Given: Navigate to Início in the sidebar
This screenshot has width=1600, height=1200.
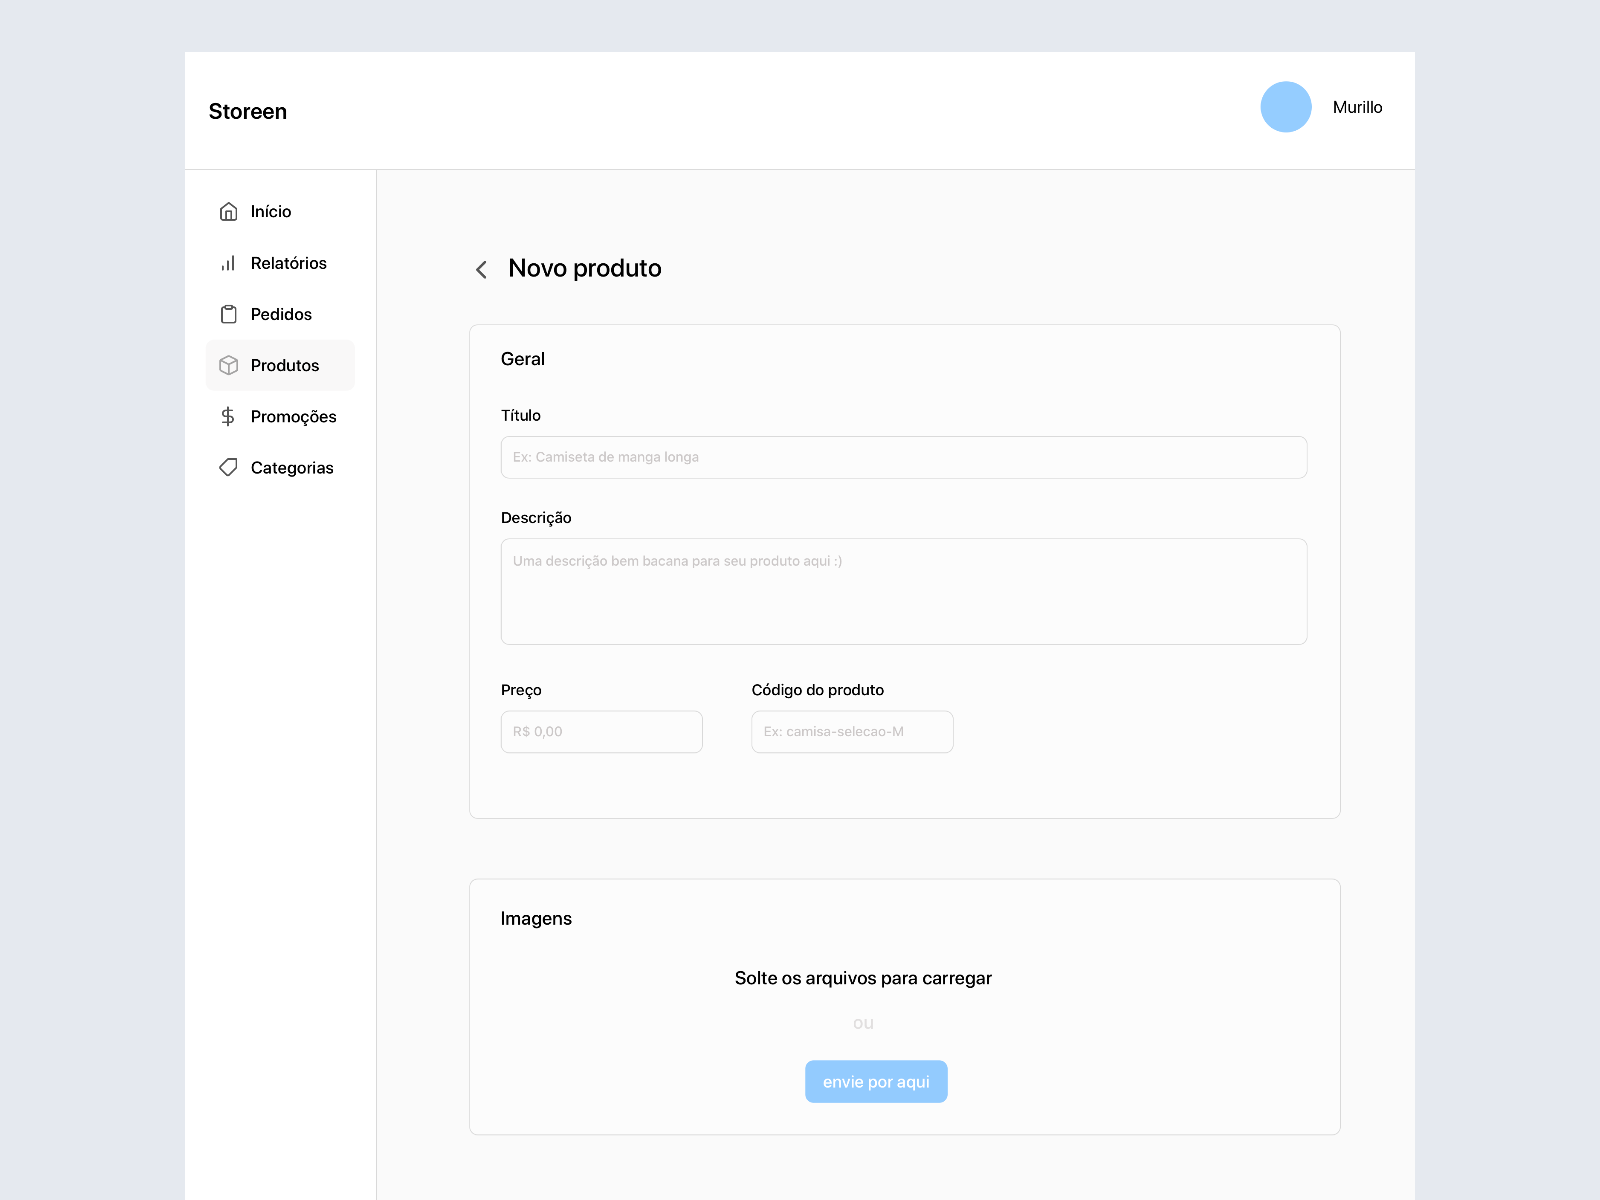Looking at the screenshot, I should tap(271, 211).
